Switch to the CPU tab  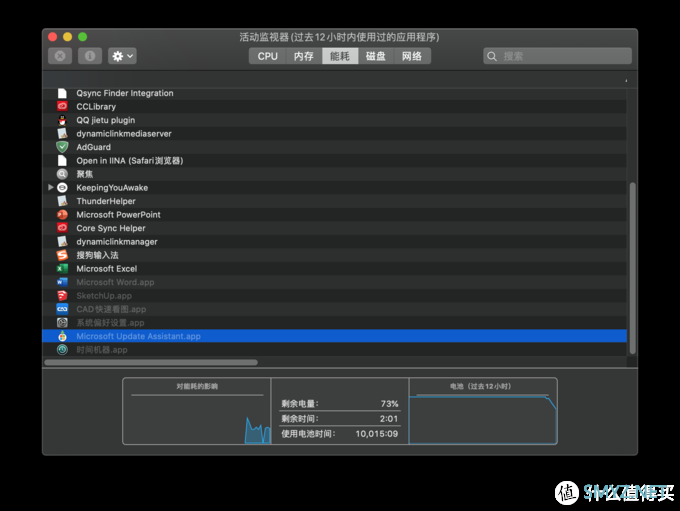pyautogui.click(x=268, y=56)
